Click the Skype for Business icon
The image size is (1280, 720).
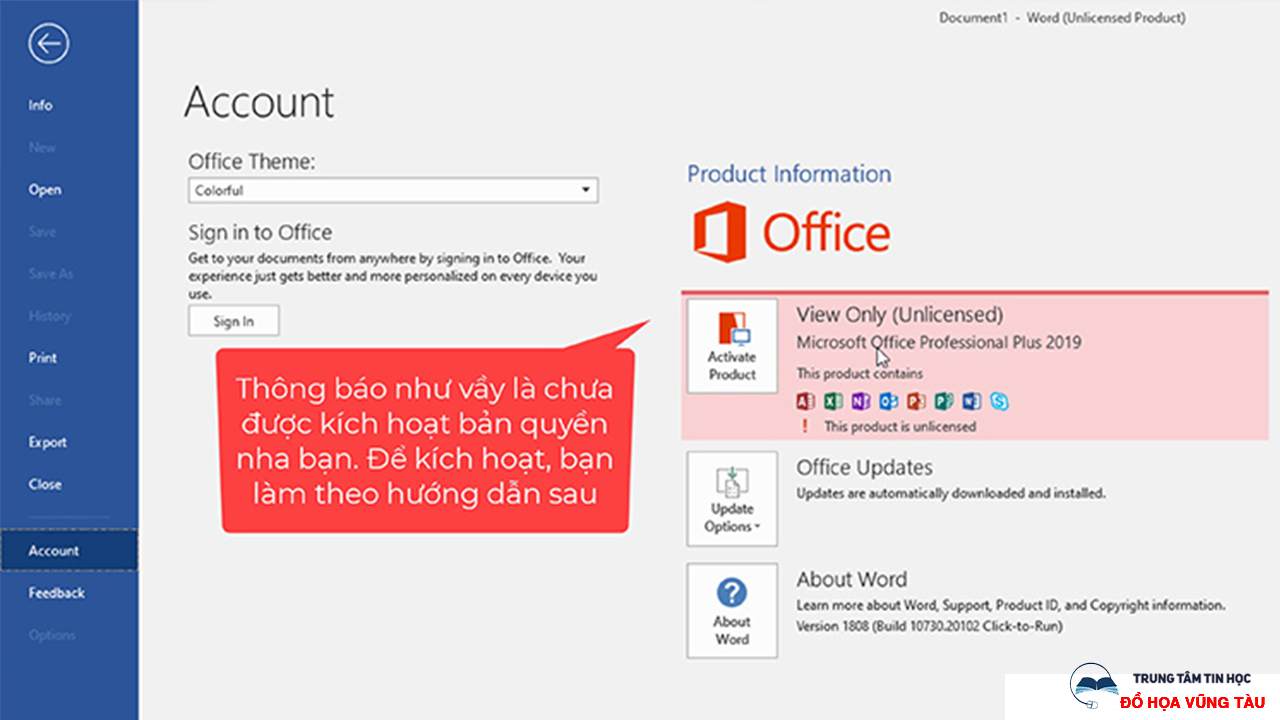(x=999, y=402)
